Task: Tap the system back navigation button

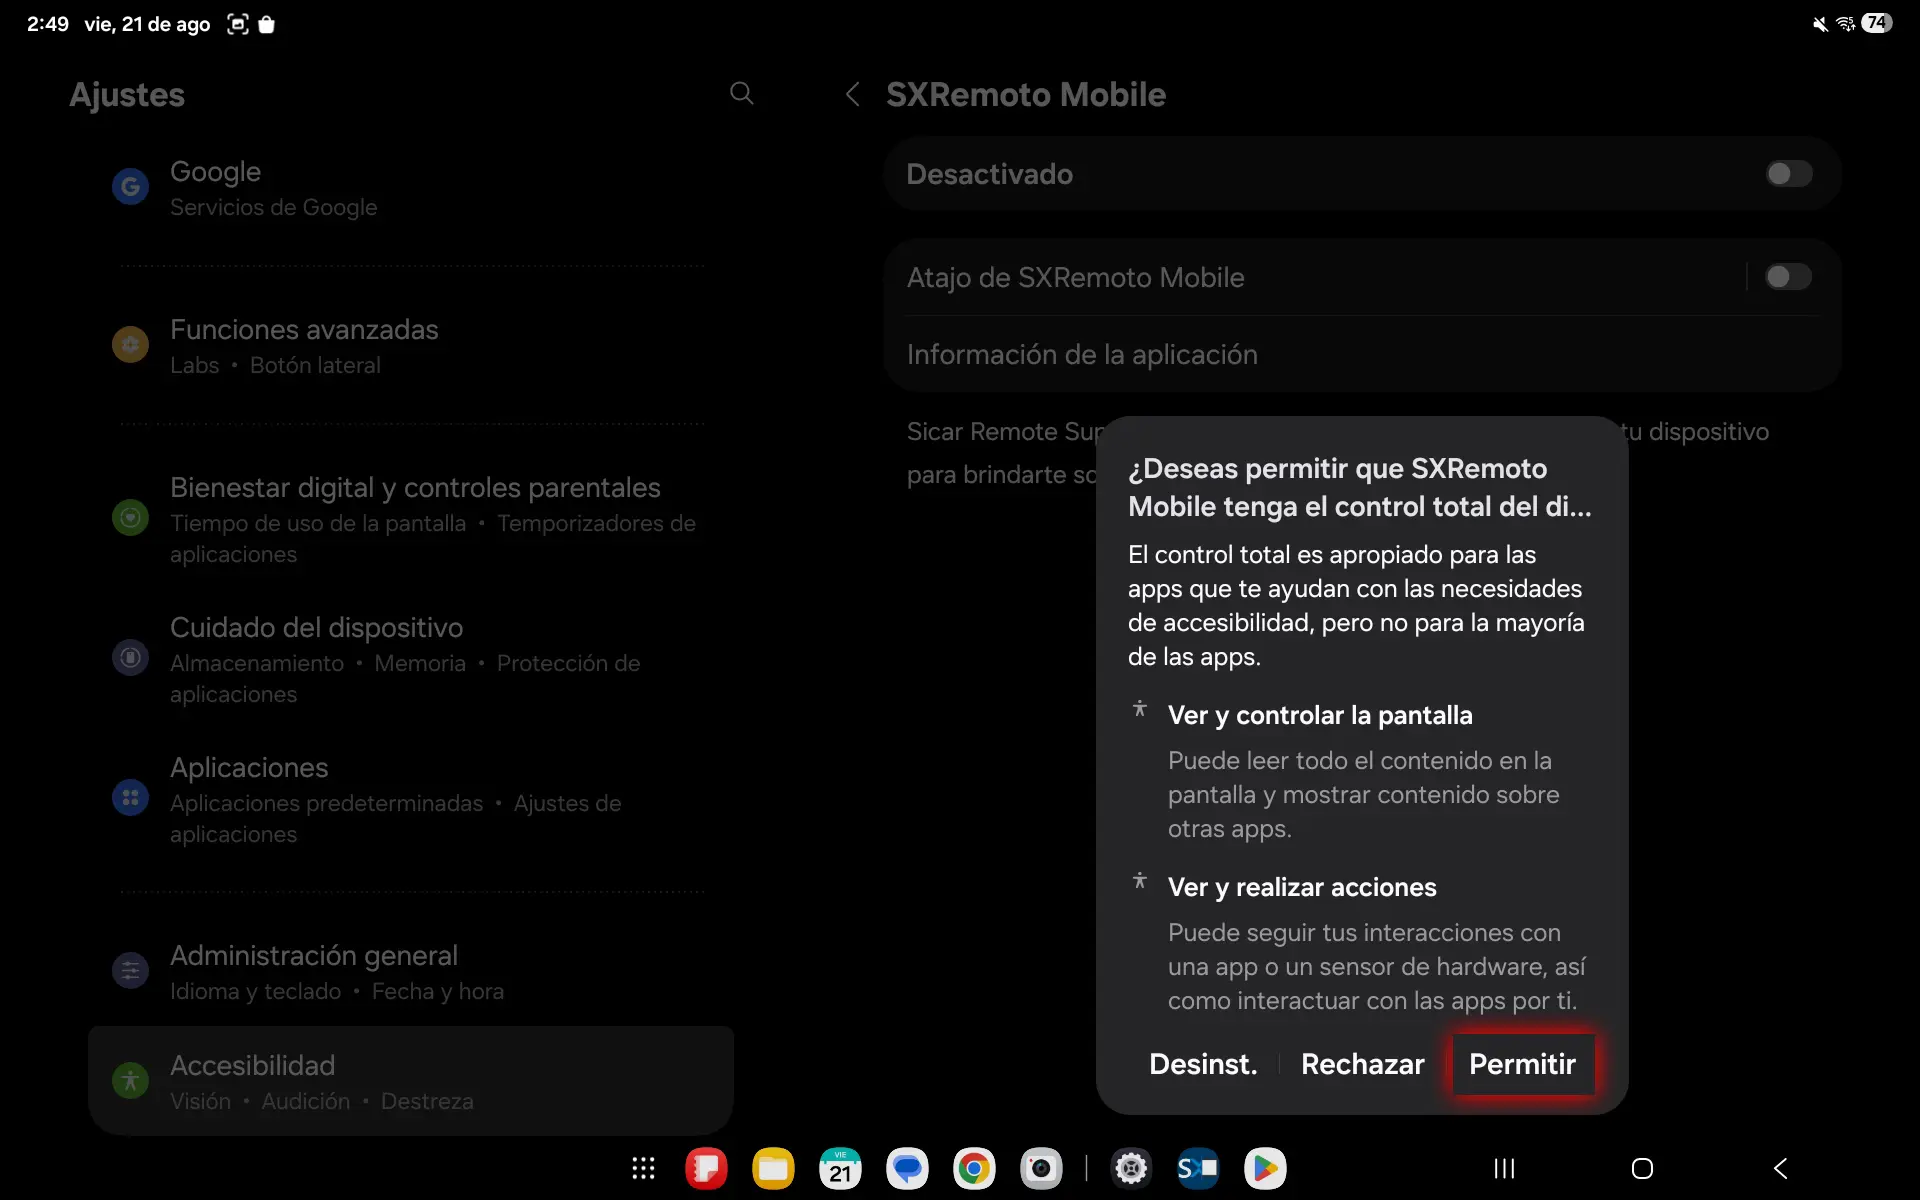Action: (x=1780, y=1168)
